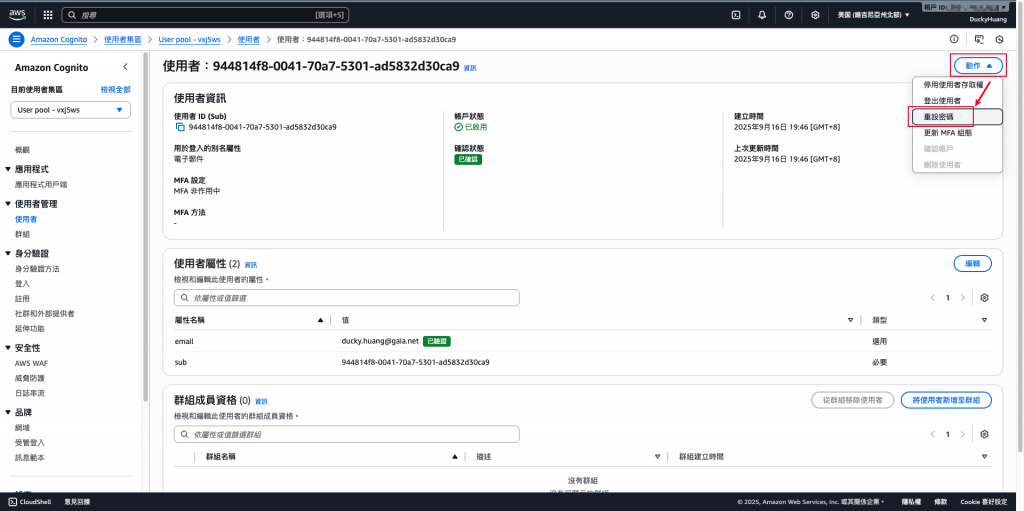Open the info panel icon in breadcrumb bar
The width and height of the screenshot is (1024, 511).
point(953,39)
